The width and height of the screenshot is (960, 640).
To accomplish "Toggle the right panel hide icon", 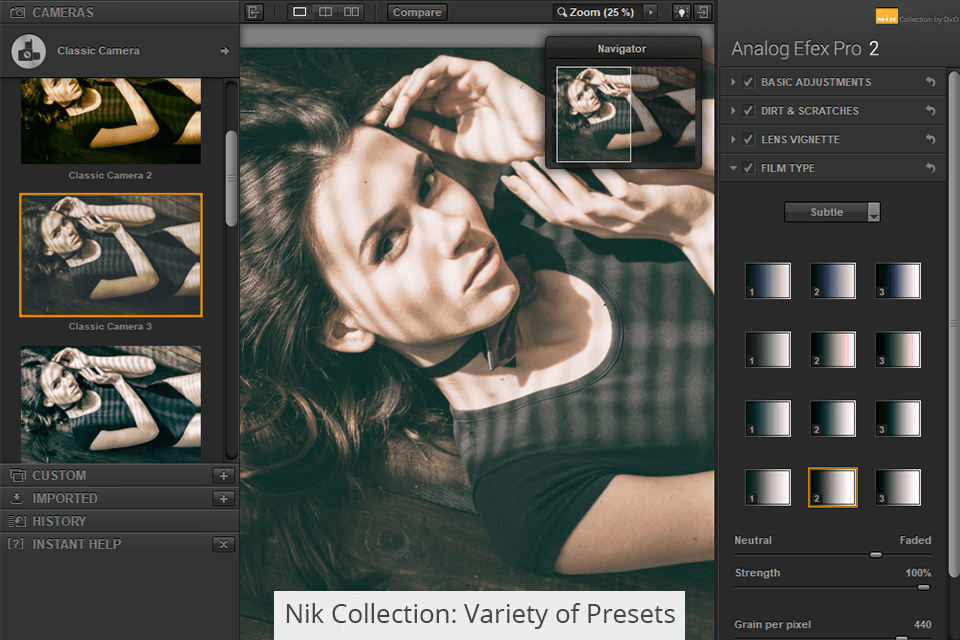I will click(x=703, y=12).
